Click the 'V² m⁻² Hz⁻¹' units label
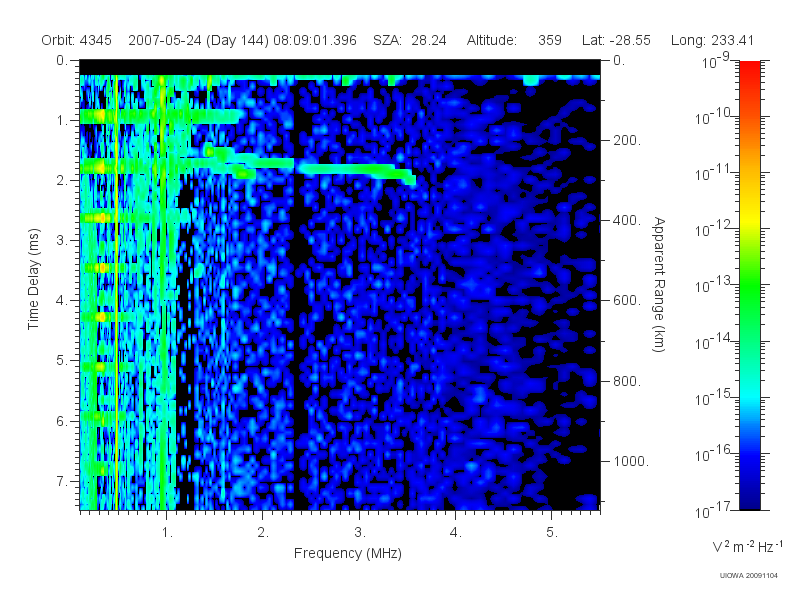 coord(747,546)
